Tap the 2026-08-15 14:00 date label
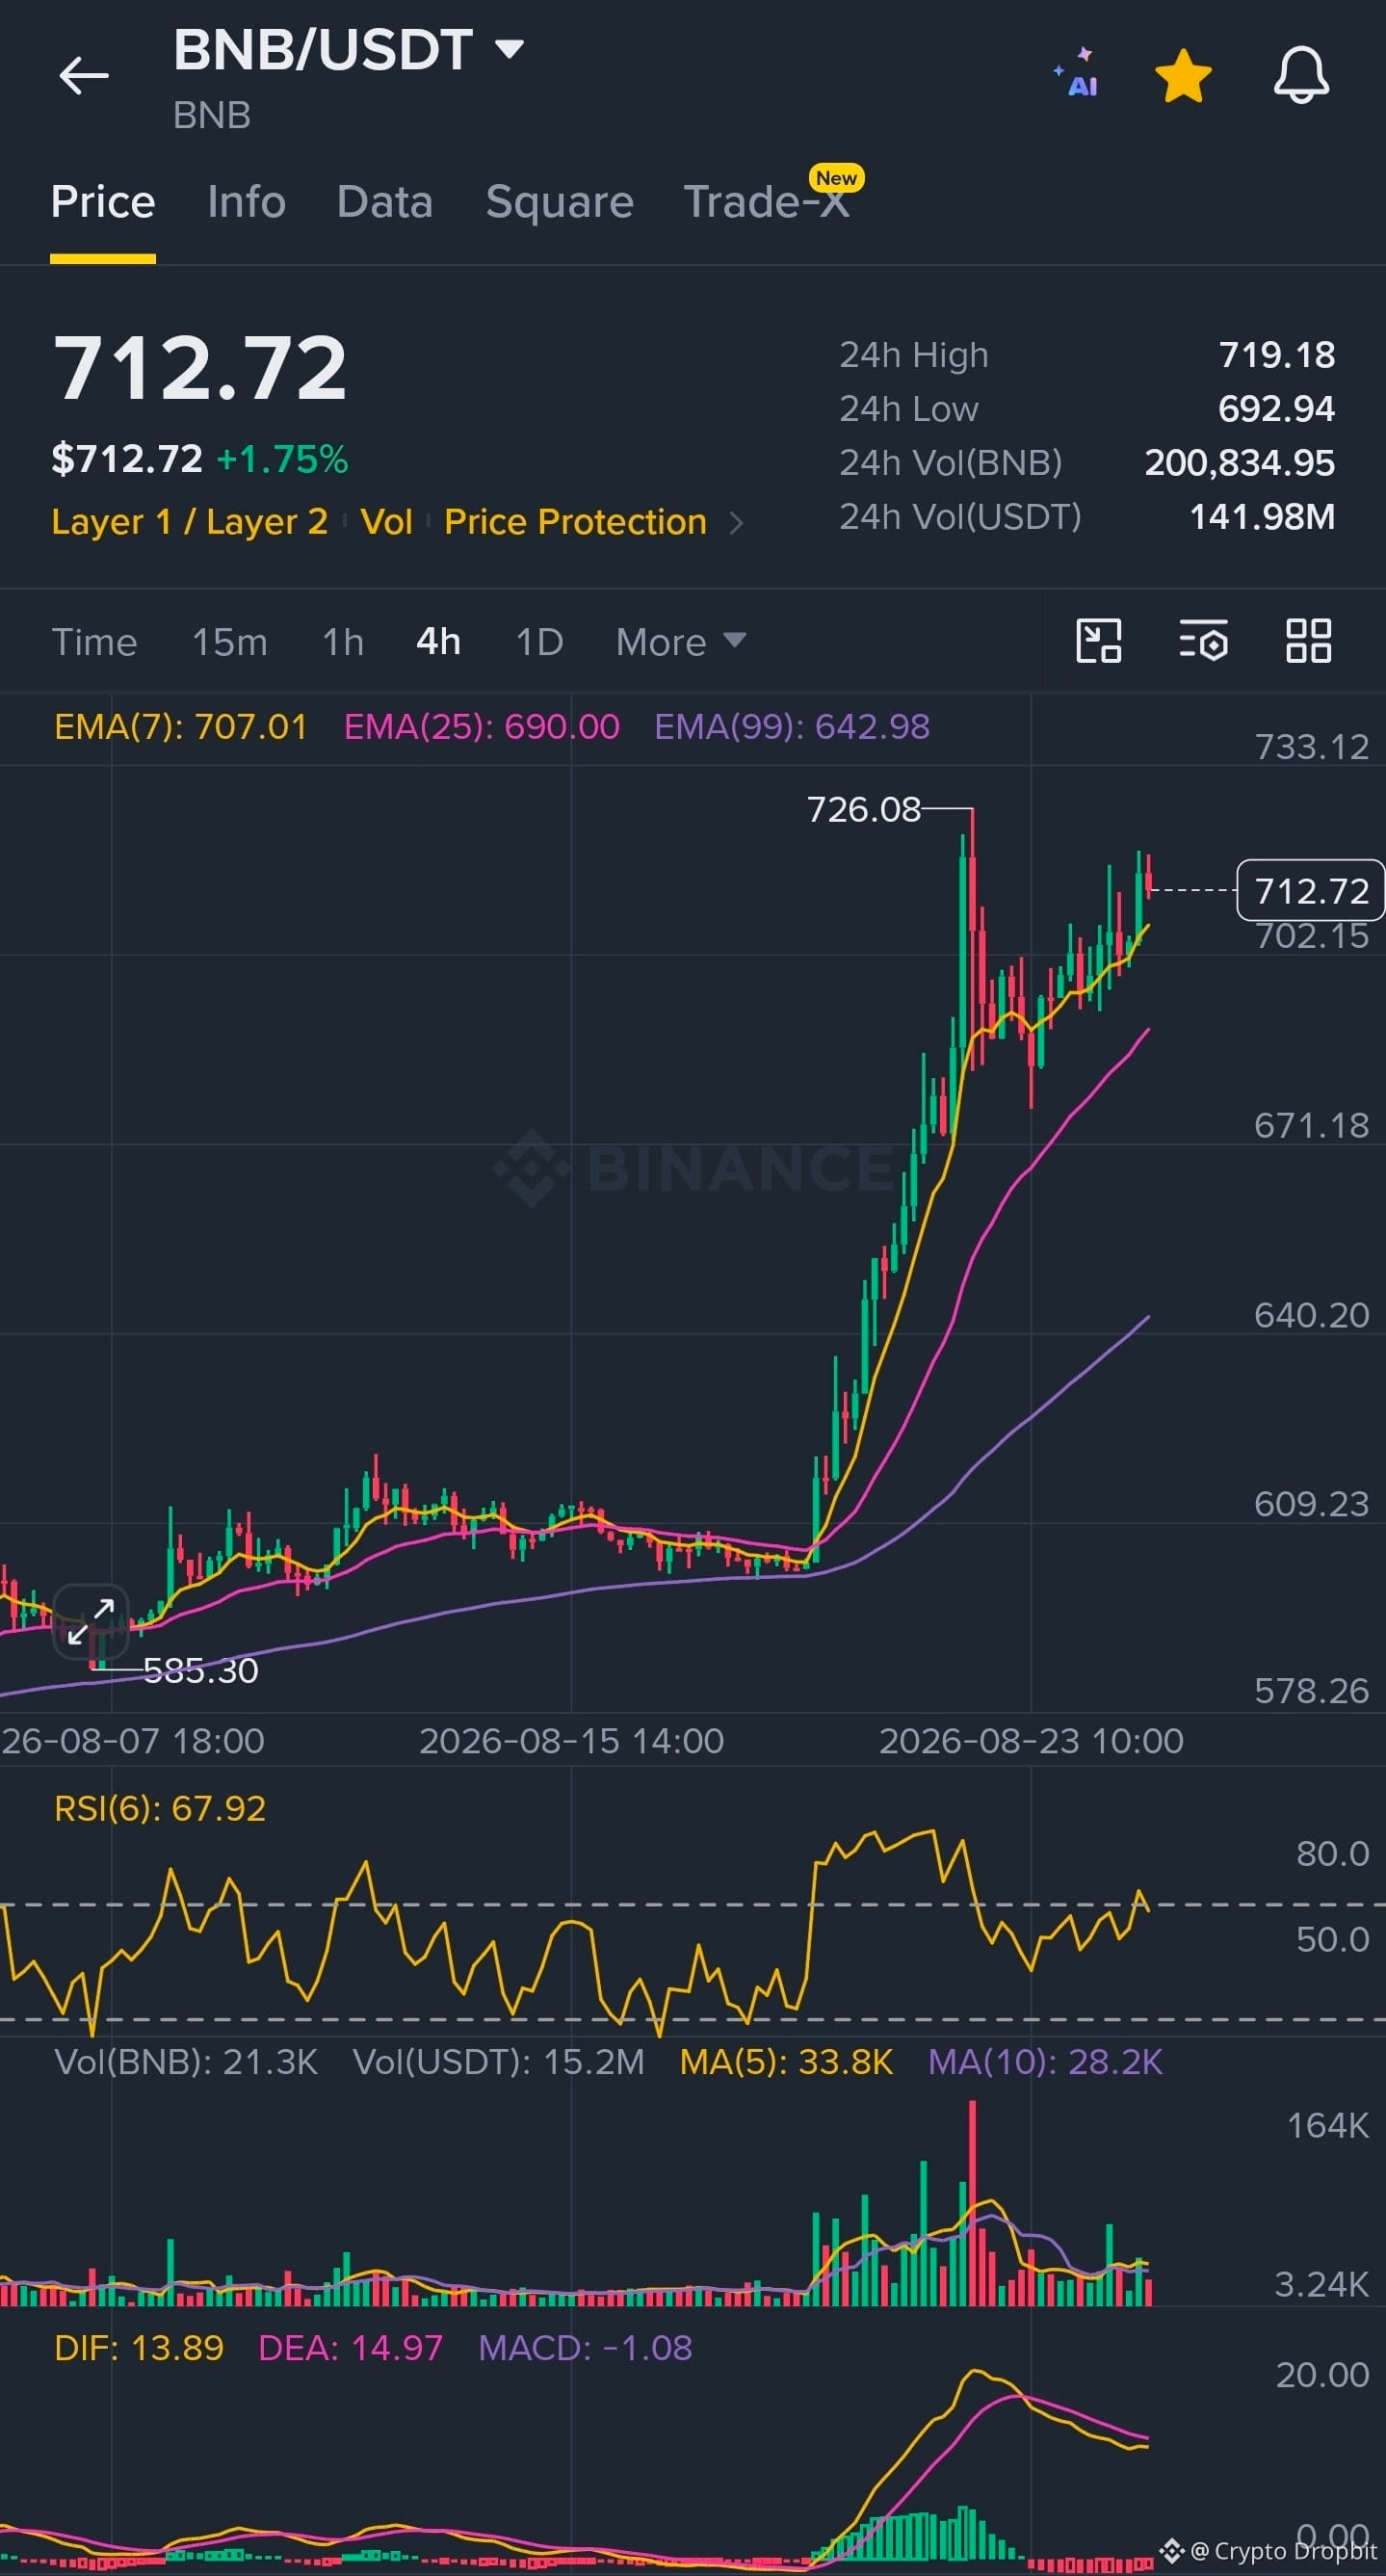The image size is (1386, 2576). click(x=571, y=1741)
